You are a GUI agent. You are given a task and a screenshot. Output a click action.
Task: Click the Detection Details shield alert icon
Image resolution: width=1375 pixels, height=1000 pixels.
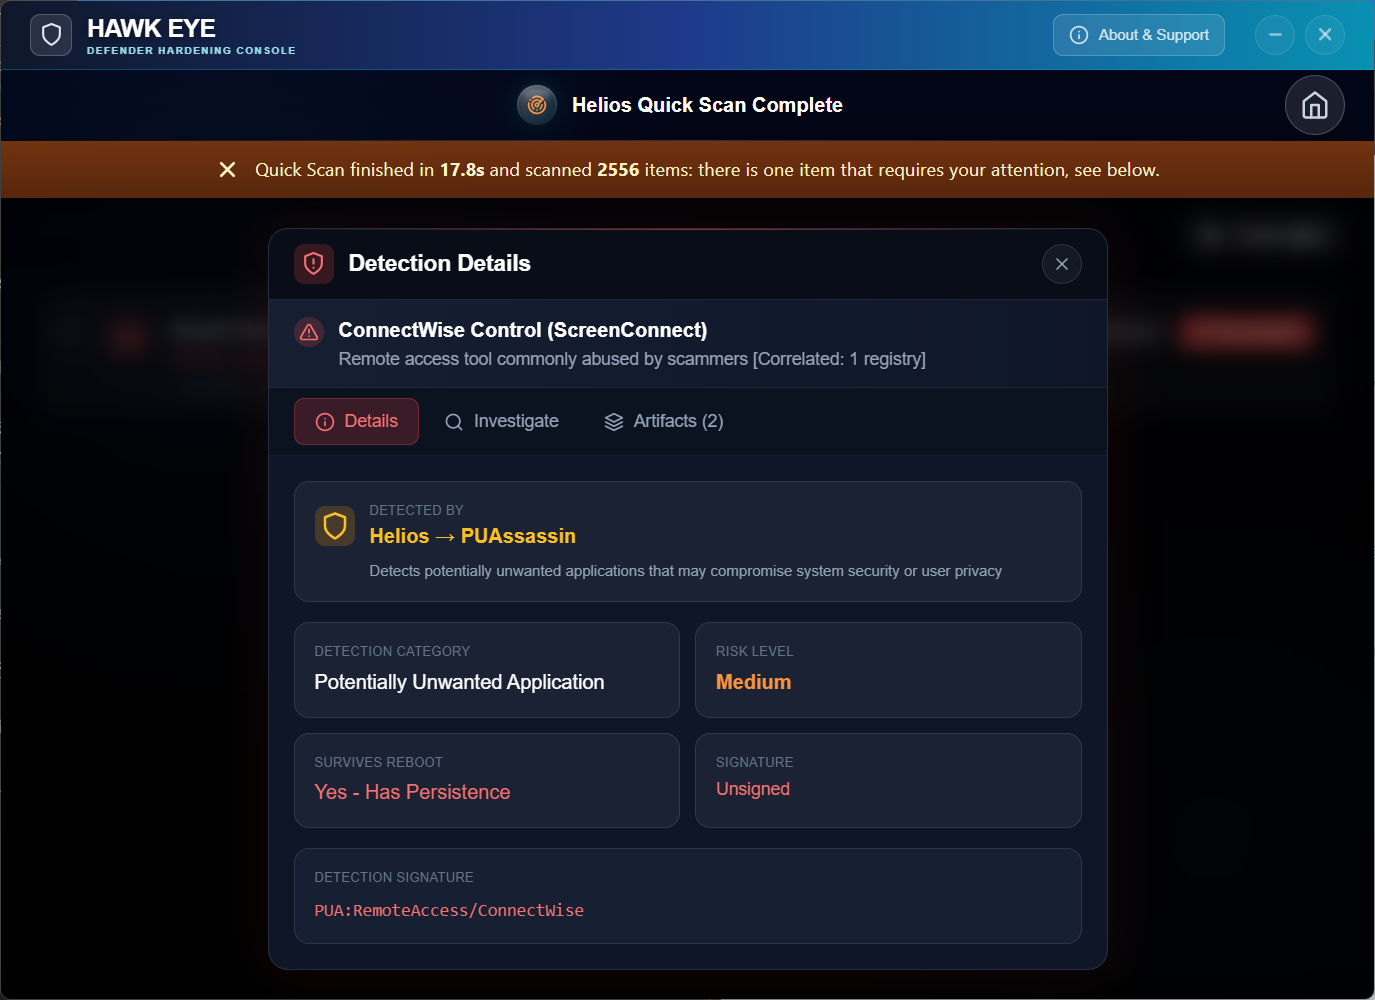coord(314,264)
